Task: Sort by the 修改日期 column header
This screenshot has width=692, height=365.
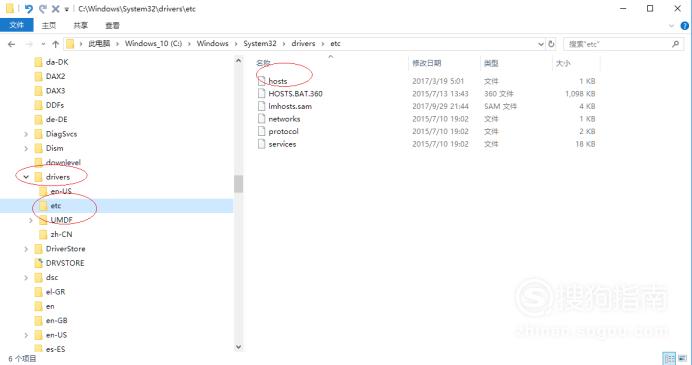Action: [426, 63]
